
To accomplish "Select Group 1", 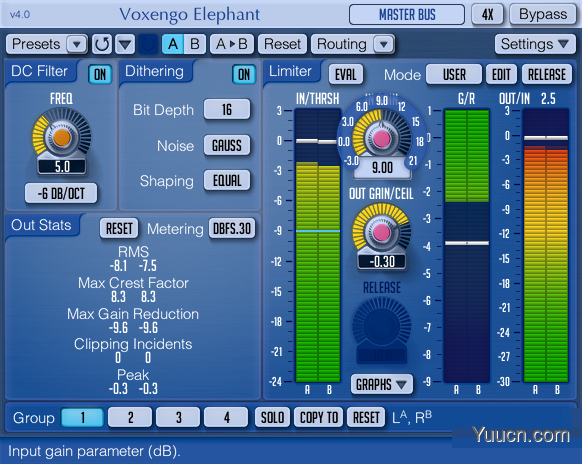I will click(x=82, y=418).
